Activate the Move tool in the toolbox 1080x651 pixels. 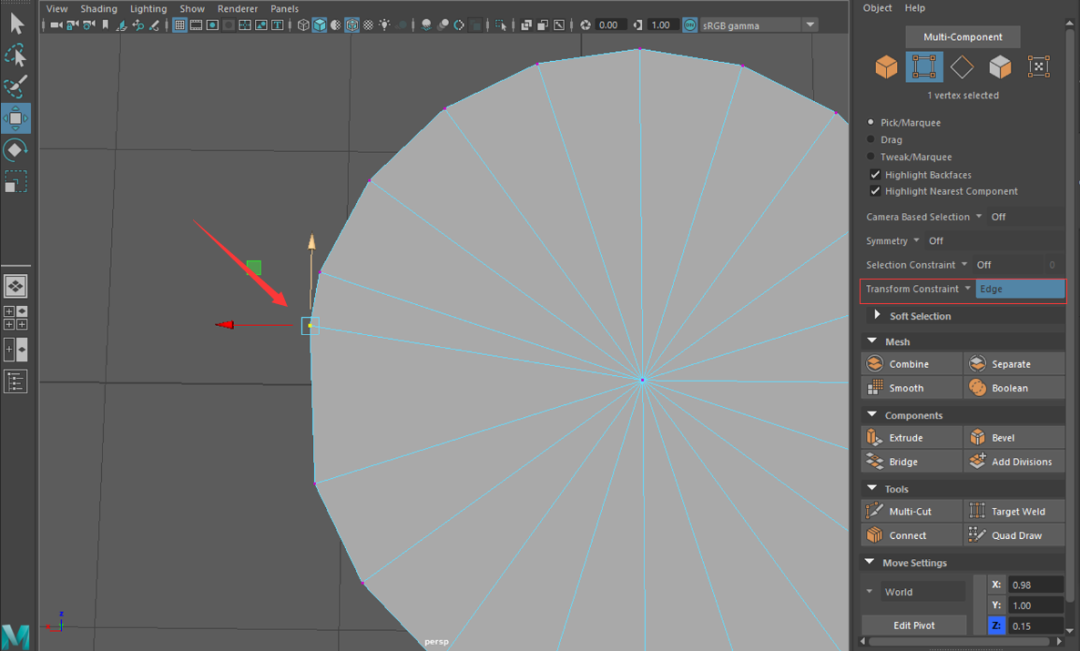tap(15, 118)
